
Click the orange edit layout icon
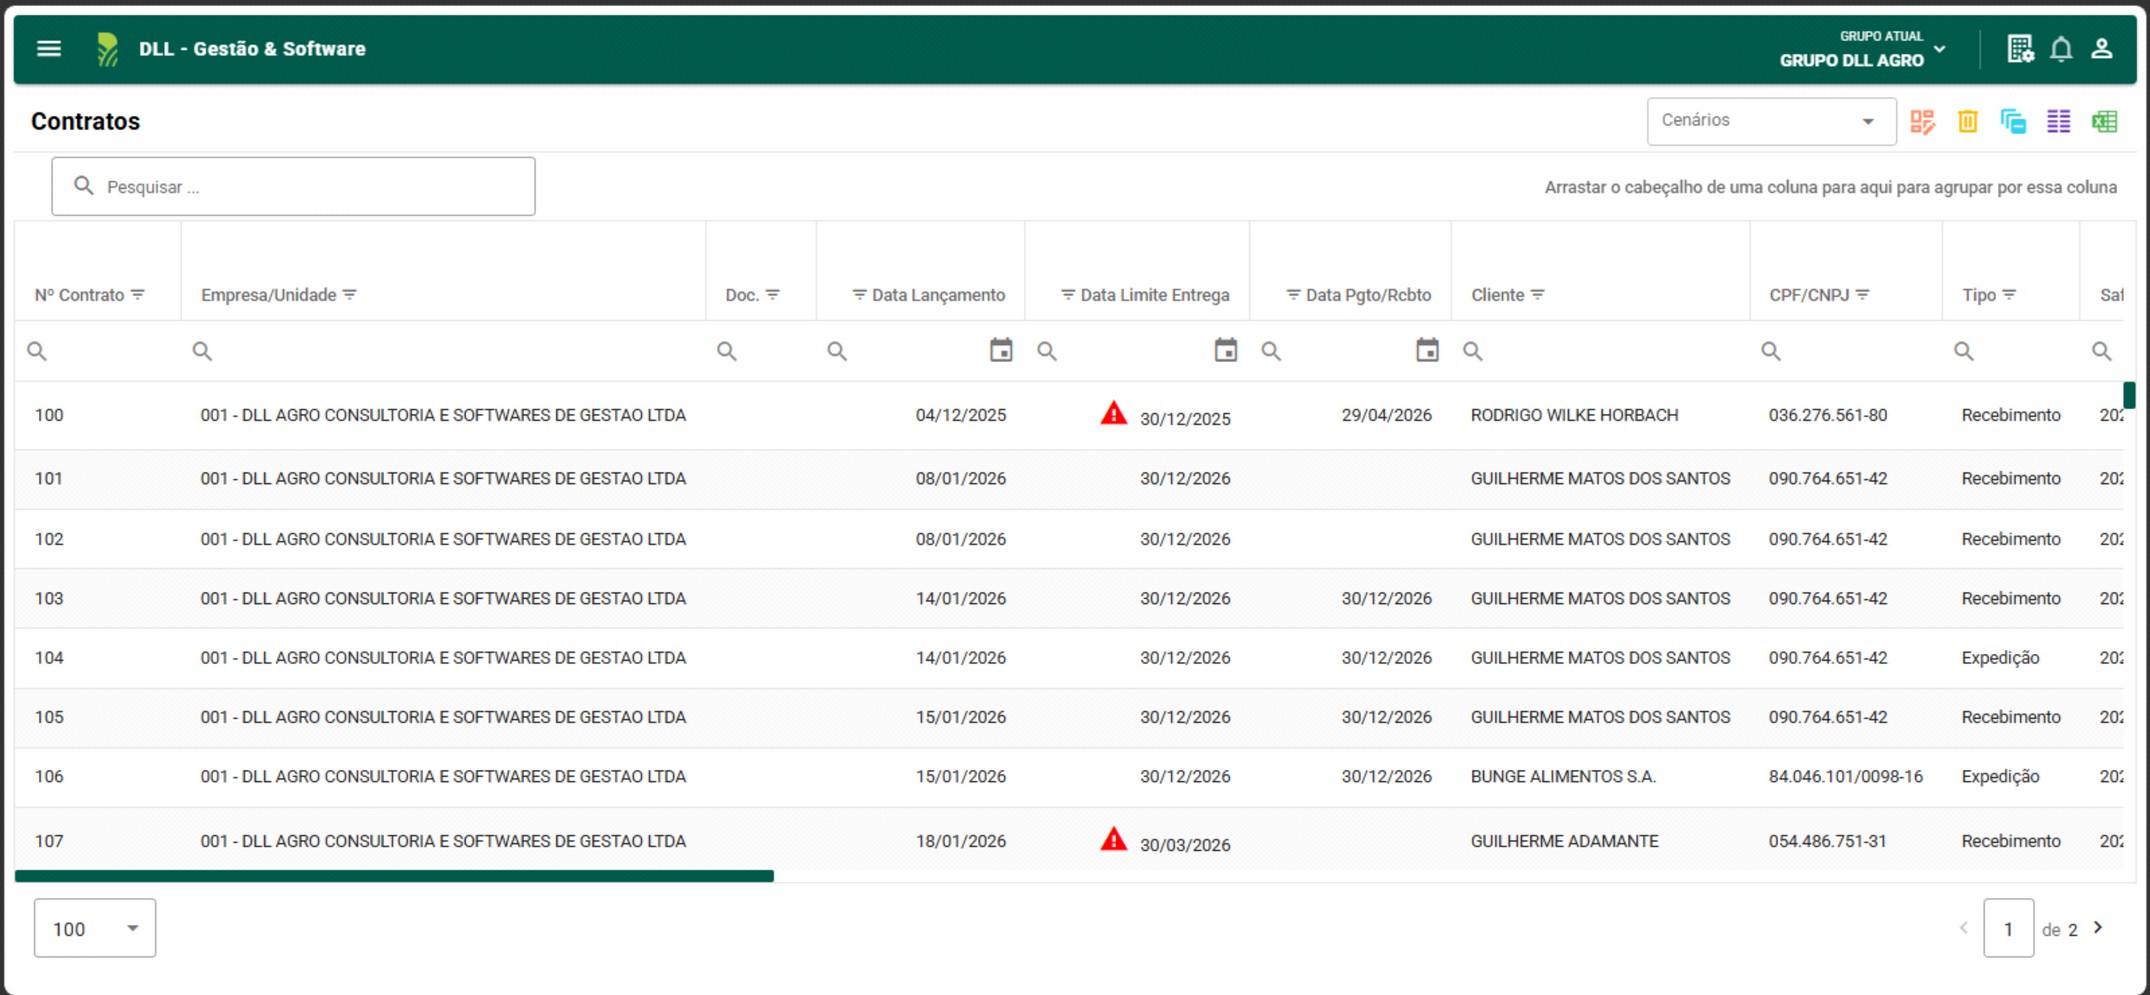1922,121
